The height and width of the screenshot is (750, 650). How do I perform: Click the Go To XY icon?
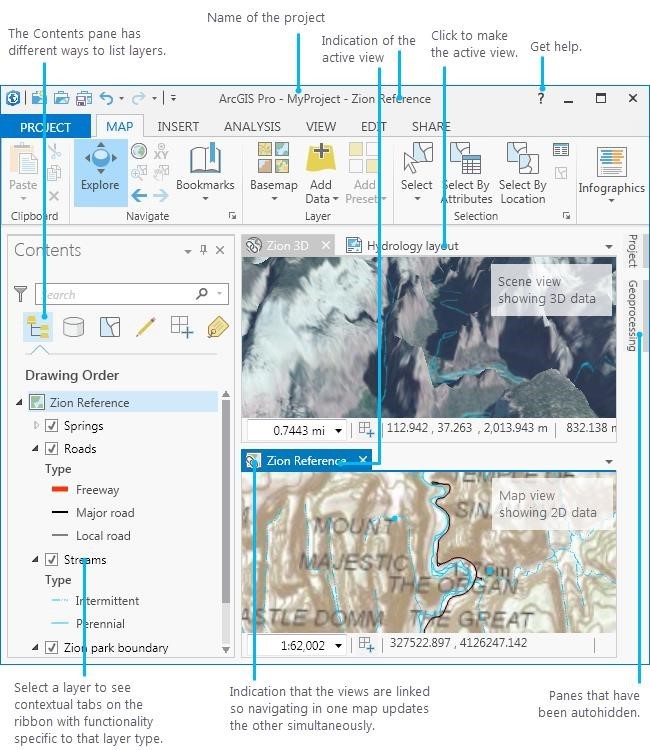(x=161, y=152)
